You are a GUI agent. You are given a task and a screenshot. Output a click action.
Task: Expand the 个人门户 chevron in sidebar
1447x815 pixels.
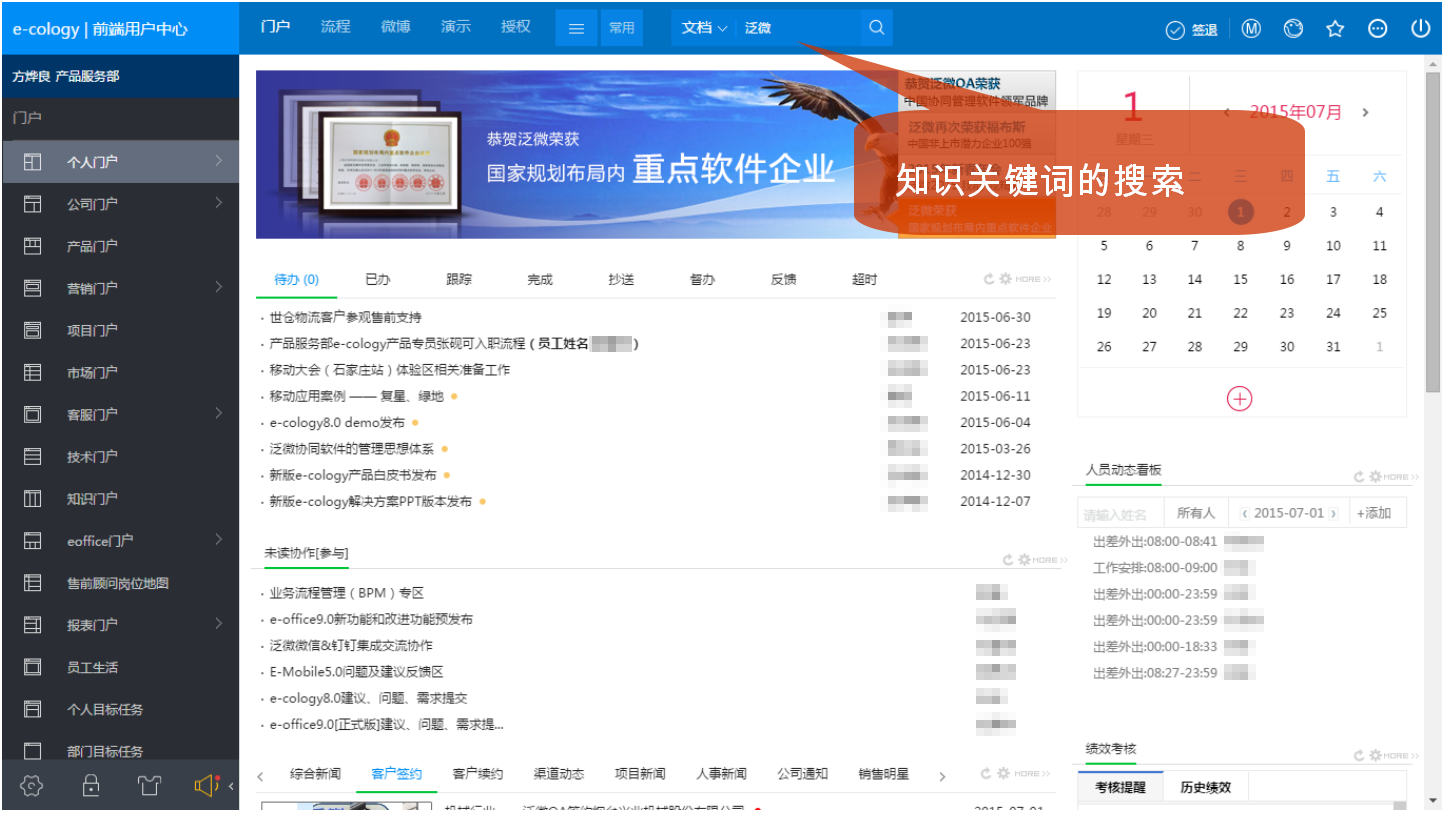(218, 161)
